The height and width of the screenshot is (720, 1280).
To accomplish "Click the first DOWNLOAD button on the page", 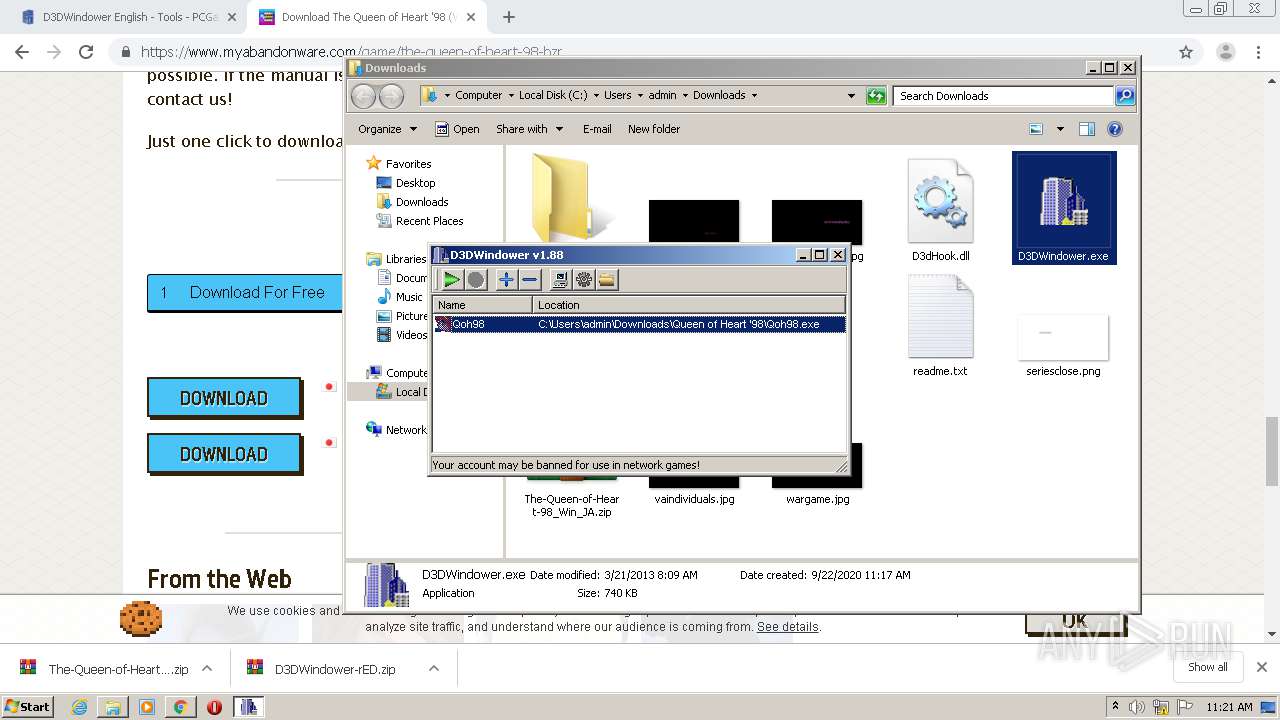I will 224,398.
